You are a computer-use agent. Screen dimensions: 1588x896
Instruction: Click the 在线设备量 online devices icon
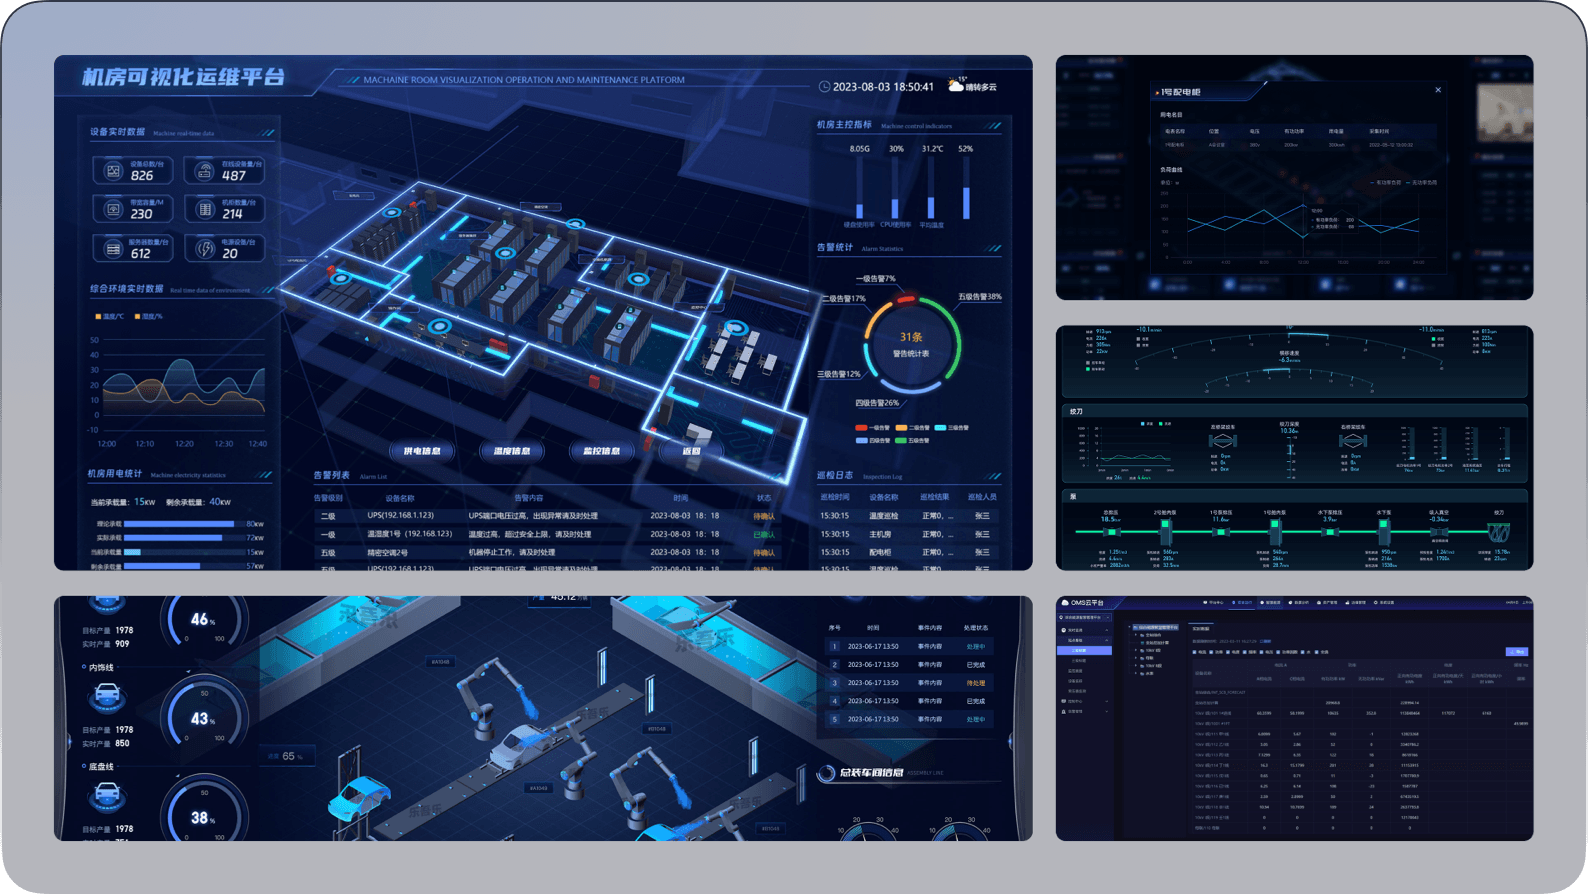(x=205, y=171)
